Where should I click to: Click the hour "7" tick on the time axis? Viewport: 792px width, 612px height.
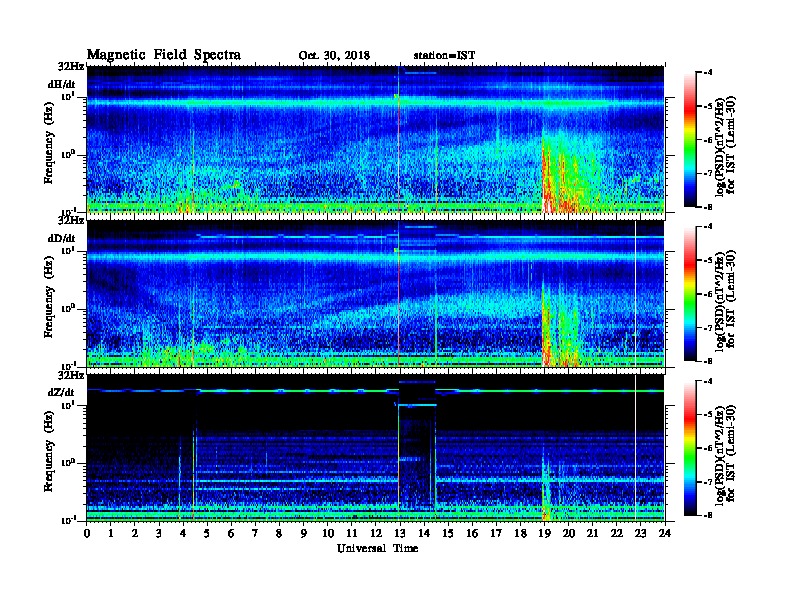(x=256, y=533)
